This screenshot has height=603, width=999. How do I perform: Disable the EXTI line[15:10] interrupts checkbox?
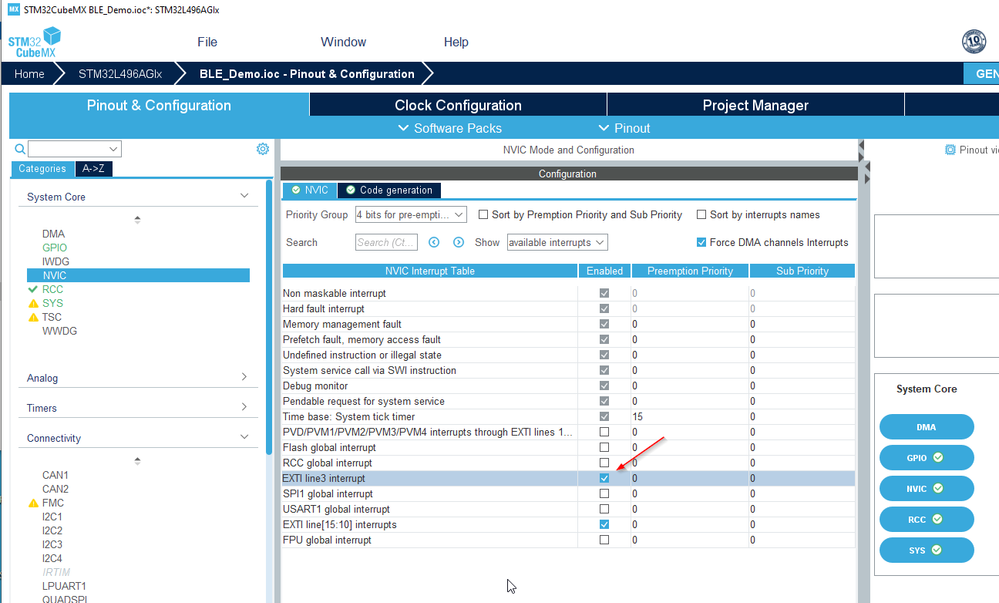[604, 525]
